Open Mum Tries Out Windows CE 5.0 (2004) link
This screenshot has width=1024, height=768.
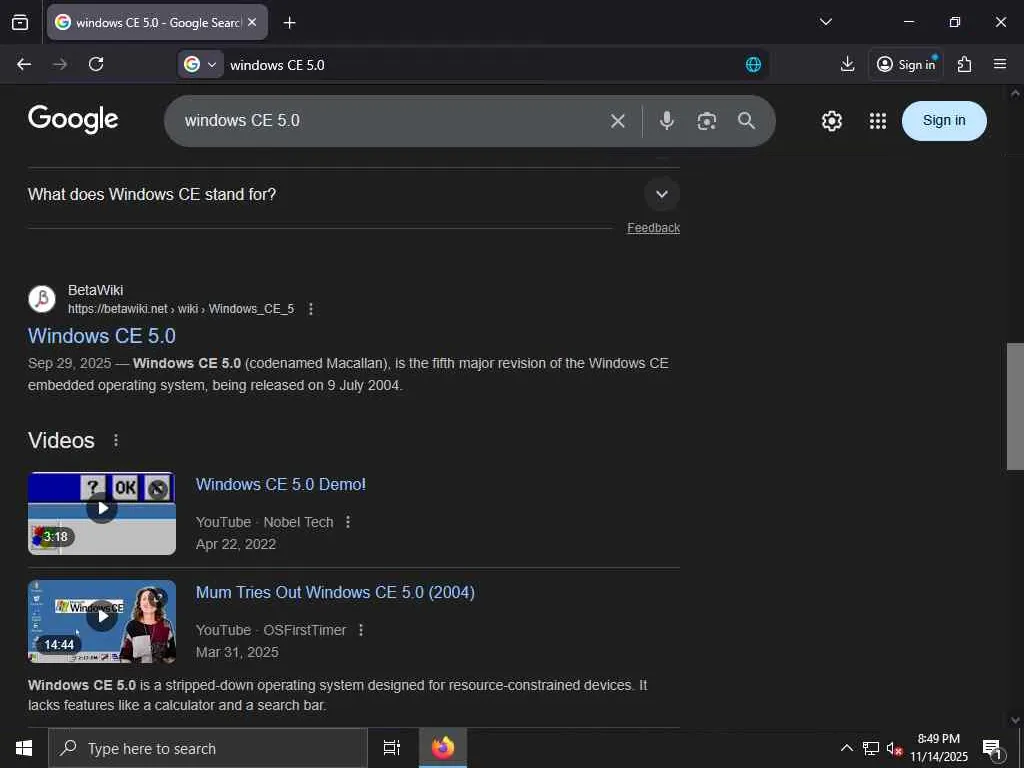(335, 592)
